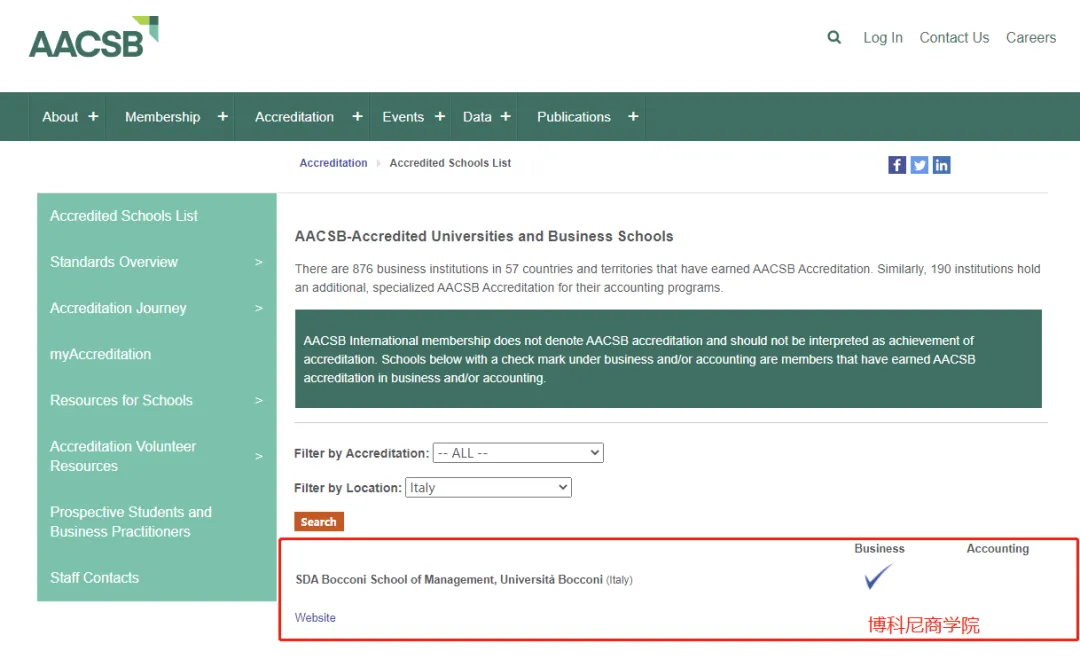The height and width of the screenshot is (659, 1080).
Task: Expand the Resources for Schools arrow
Action: pyautogui.click(x=259, y=401)
